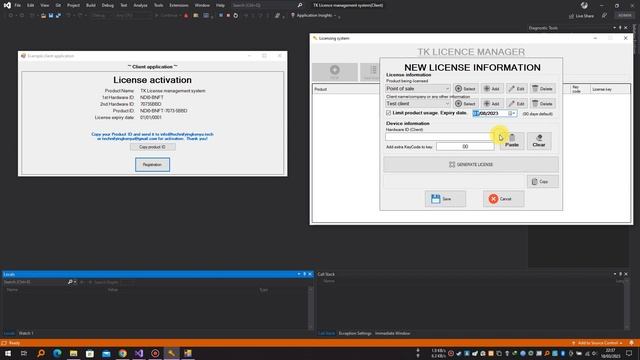The image size is (640, 360).
Task: Open the View menu in Visual Studio
Action: click(x=44, y=5)
